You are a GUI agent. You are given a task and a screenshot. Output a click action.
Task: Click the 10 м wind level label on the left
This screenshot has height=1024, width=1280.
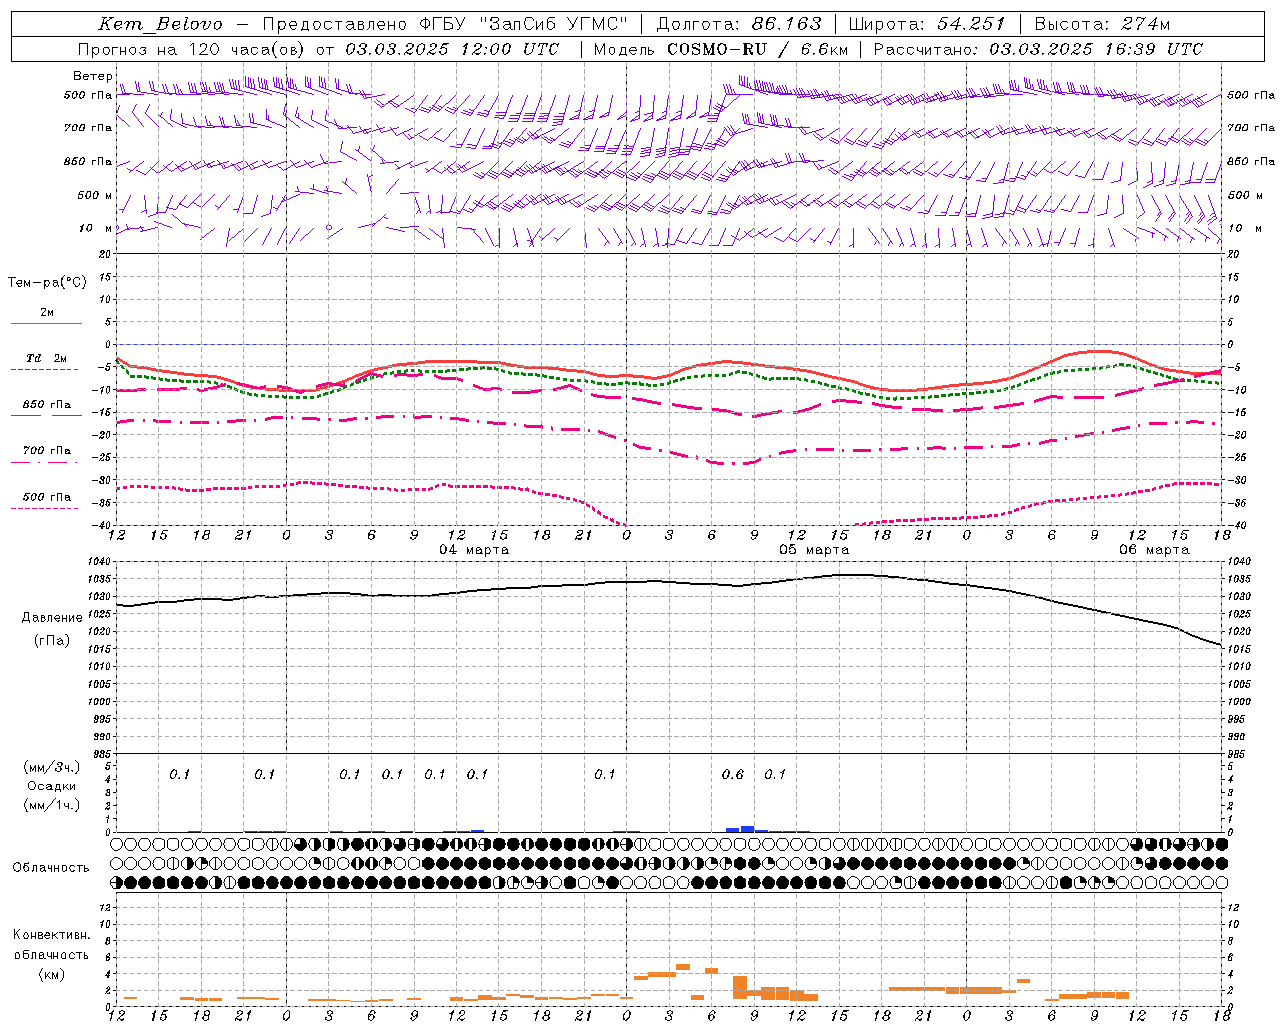tap(96, 228)
